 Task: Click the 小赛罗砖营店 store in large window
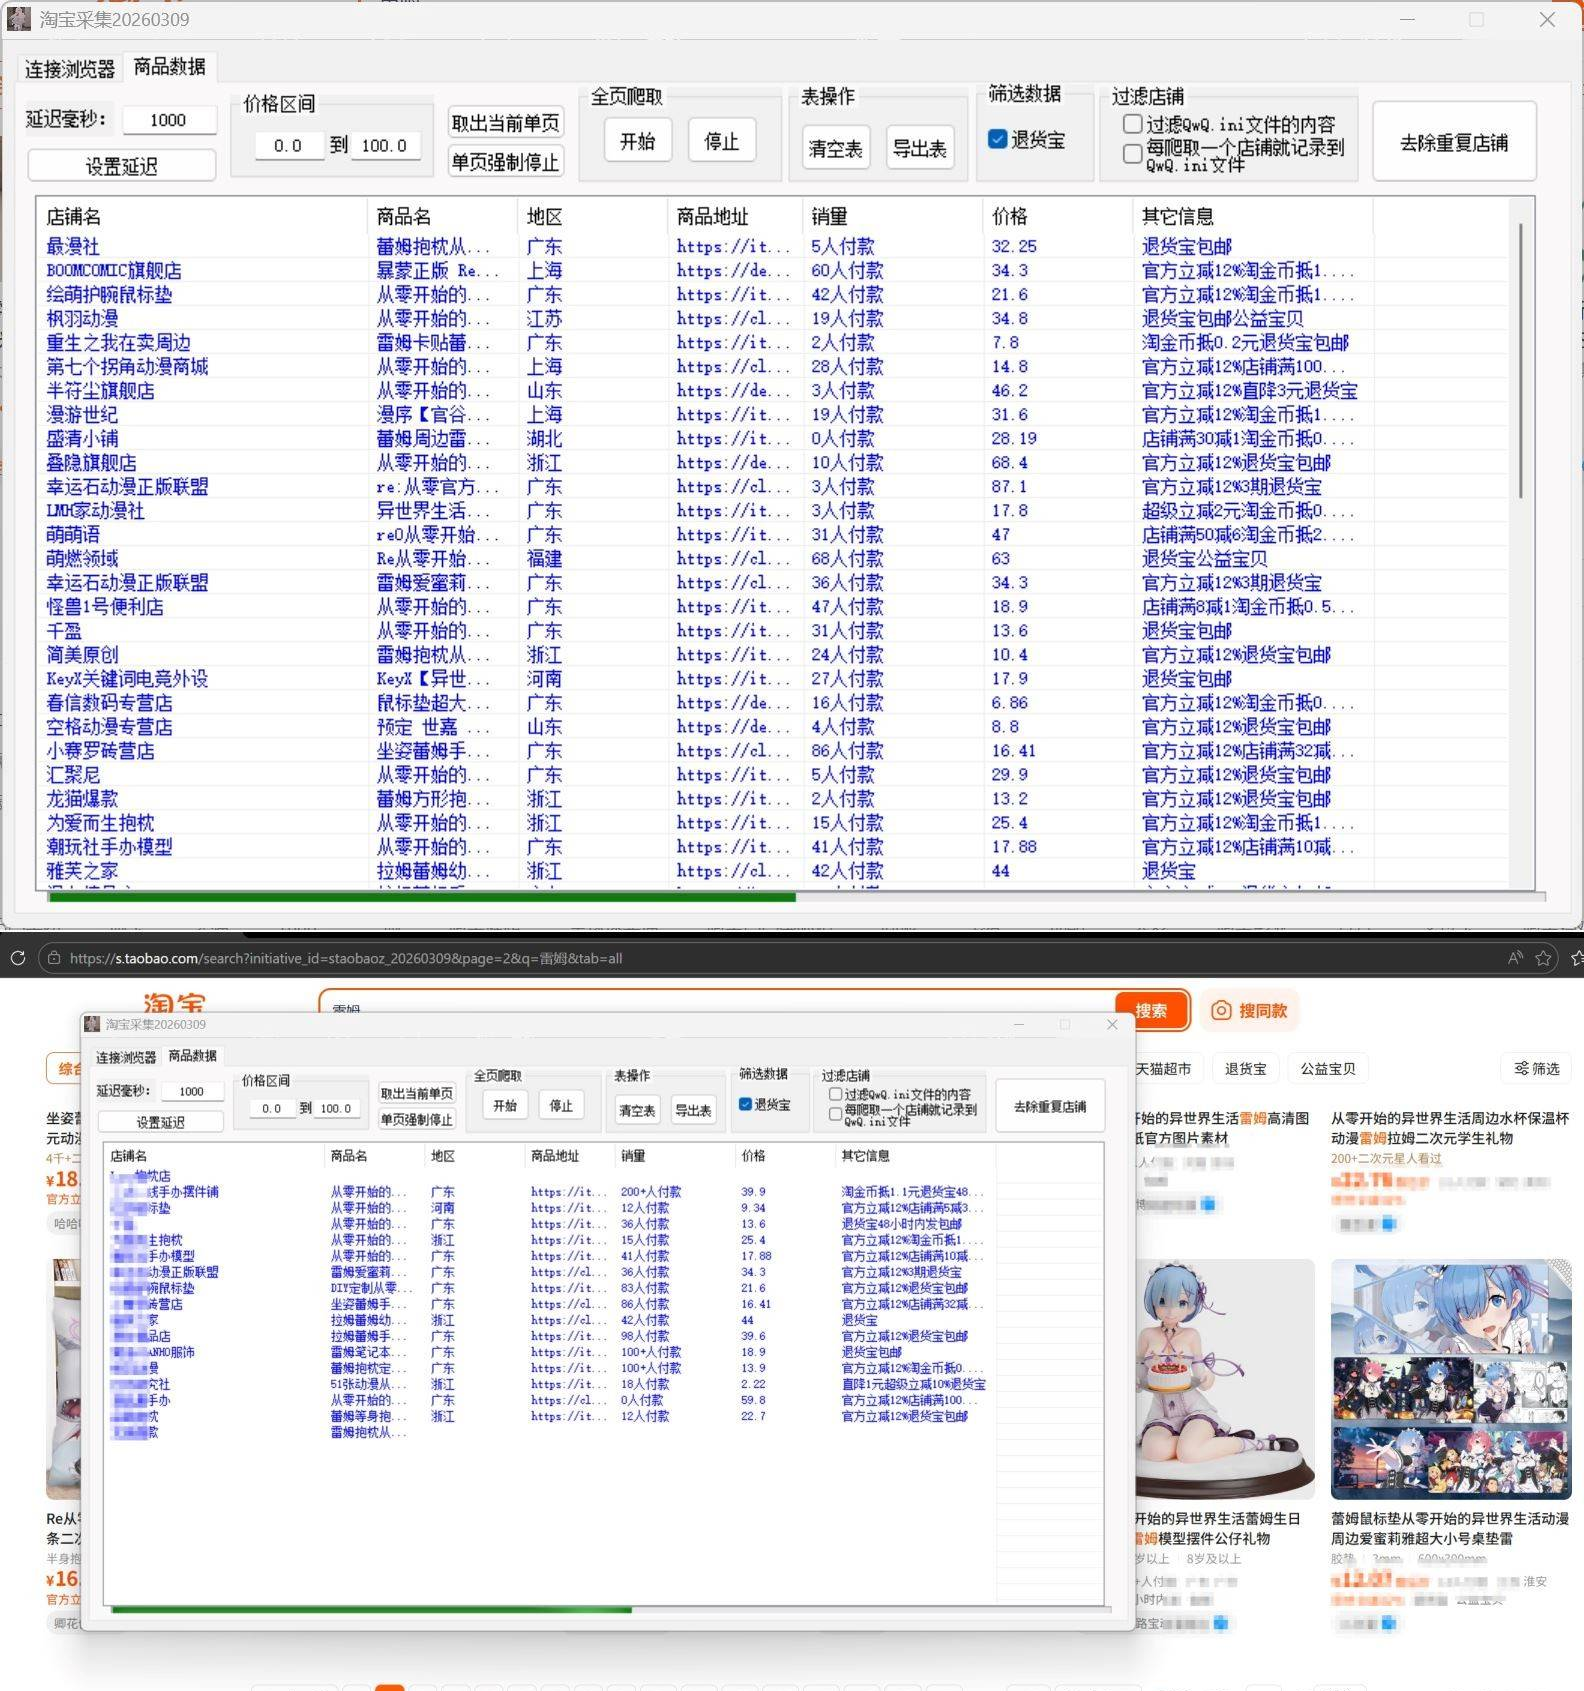100,751
